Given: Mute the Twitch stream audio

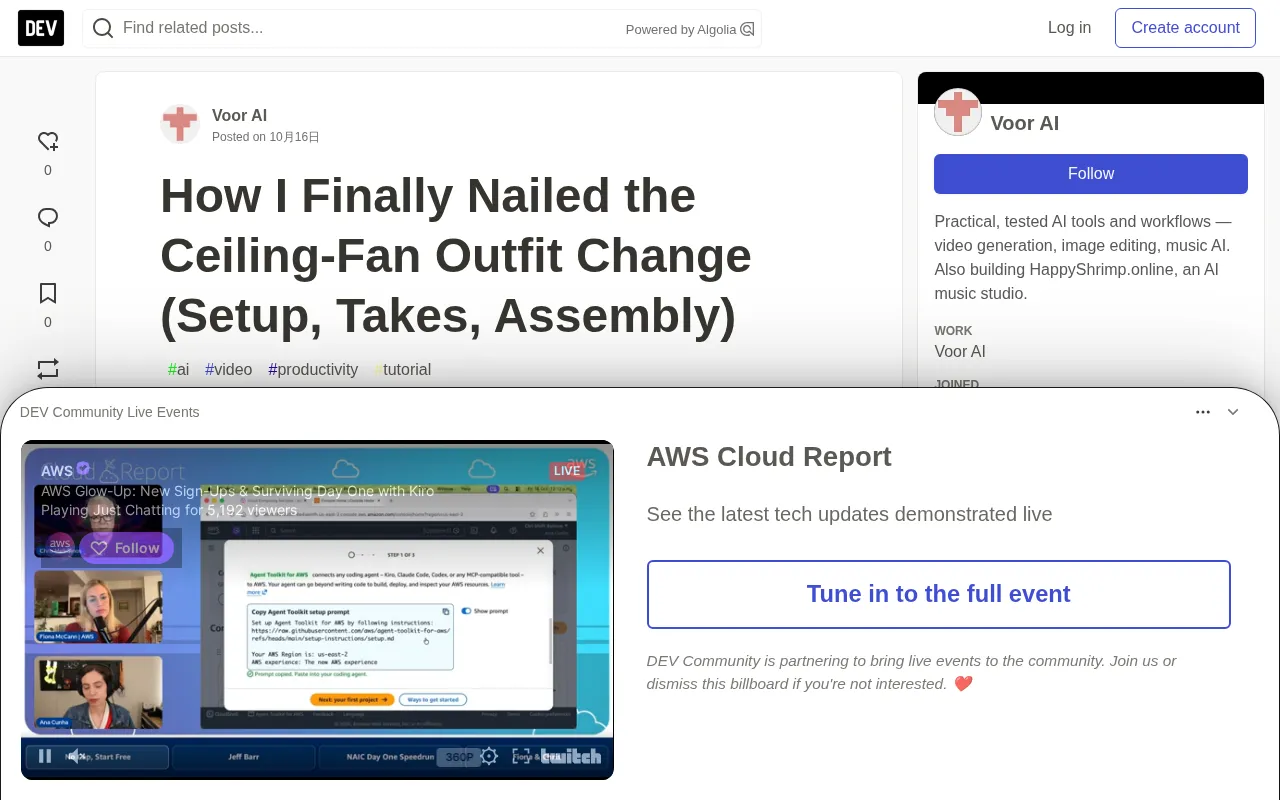Looking at the screenshot, I should [75, 756].
